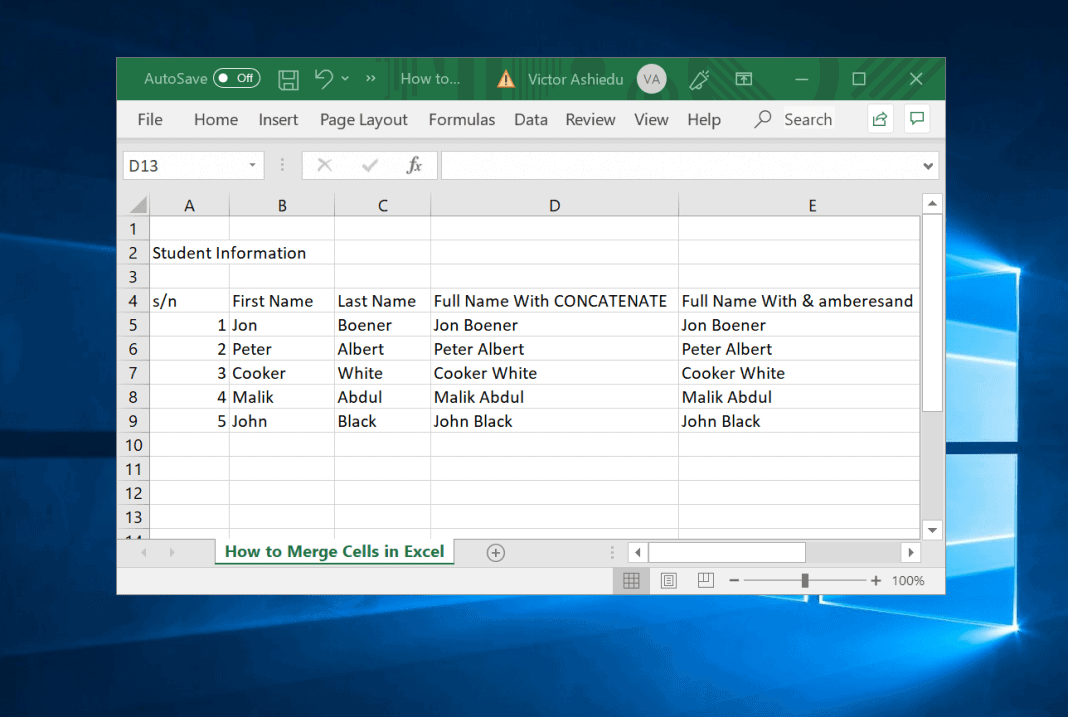This screenshot has width=1068, height=717.
Task: Open the Comments panel icon
Action: pos(917,119)
